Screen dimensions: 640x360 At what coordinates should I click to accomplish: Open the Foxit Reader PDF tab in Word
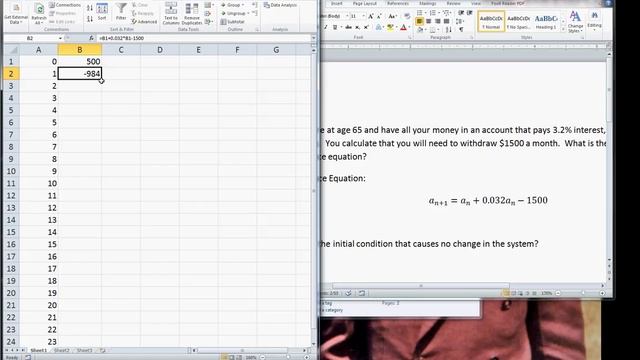tap(507, 4)
